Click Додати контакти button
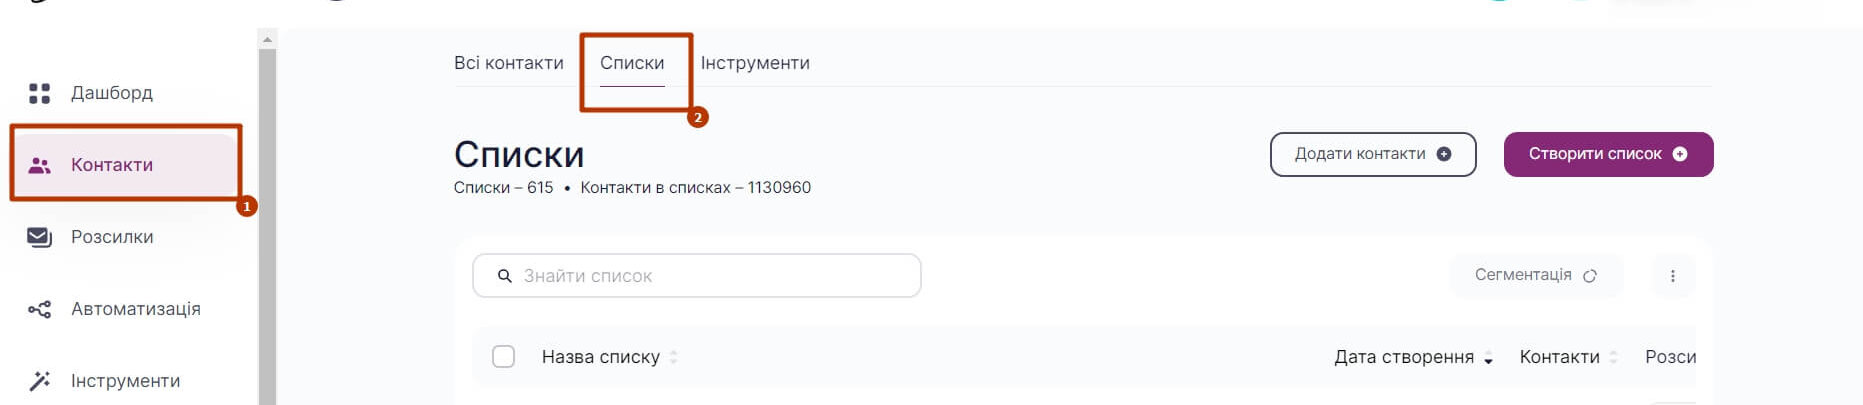This screenshot has width=1863, height=405. pos(1373,154)
